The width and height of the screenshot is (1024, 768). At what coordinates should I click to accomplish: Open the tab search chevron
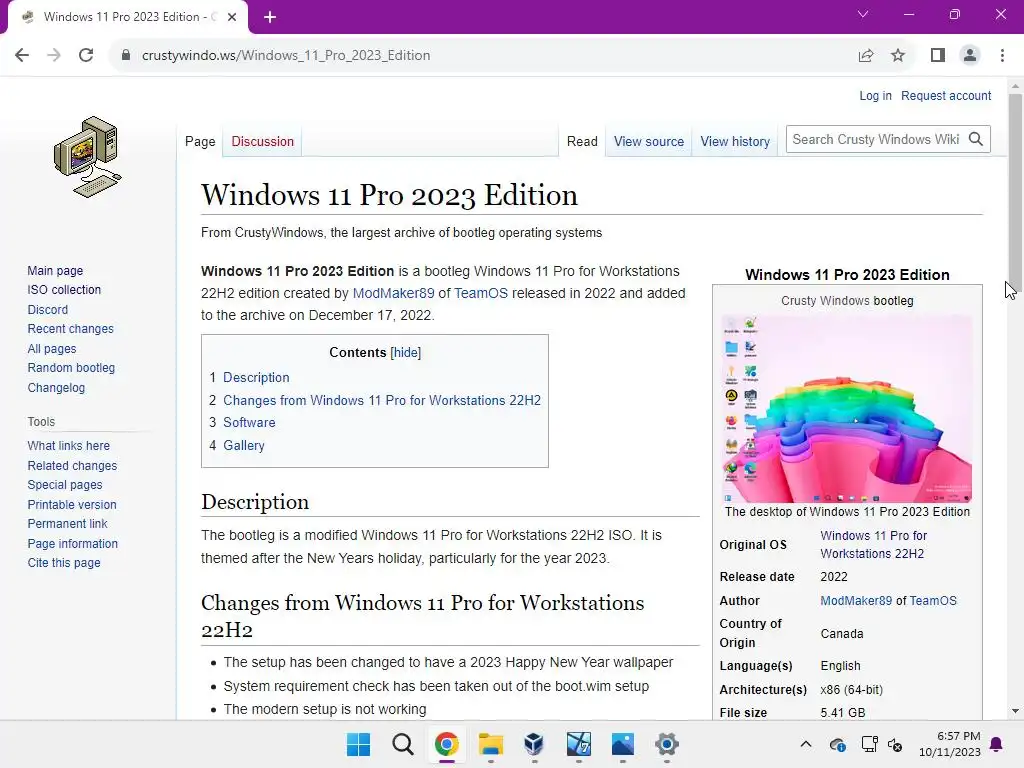coord(863,14)
